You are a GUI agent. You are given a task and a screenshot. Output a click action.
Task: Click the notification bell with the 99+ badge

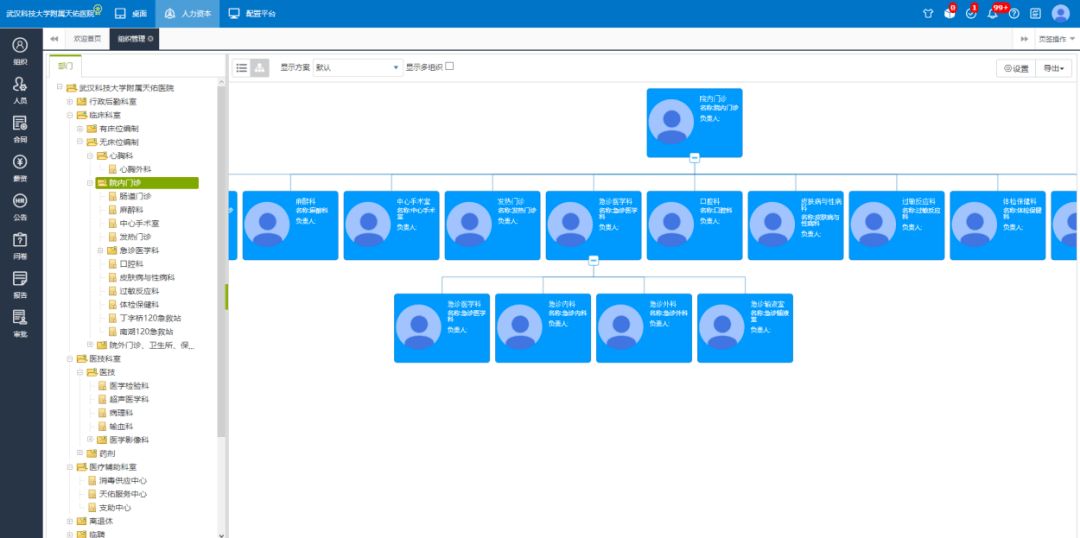point(993,14)
